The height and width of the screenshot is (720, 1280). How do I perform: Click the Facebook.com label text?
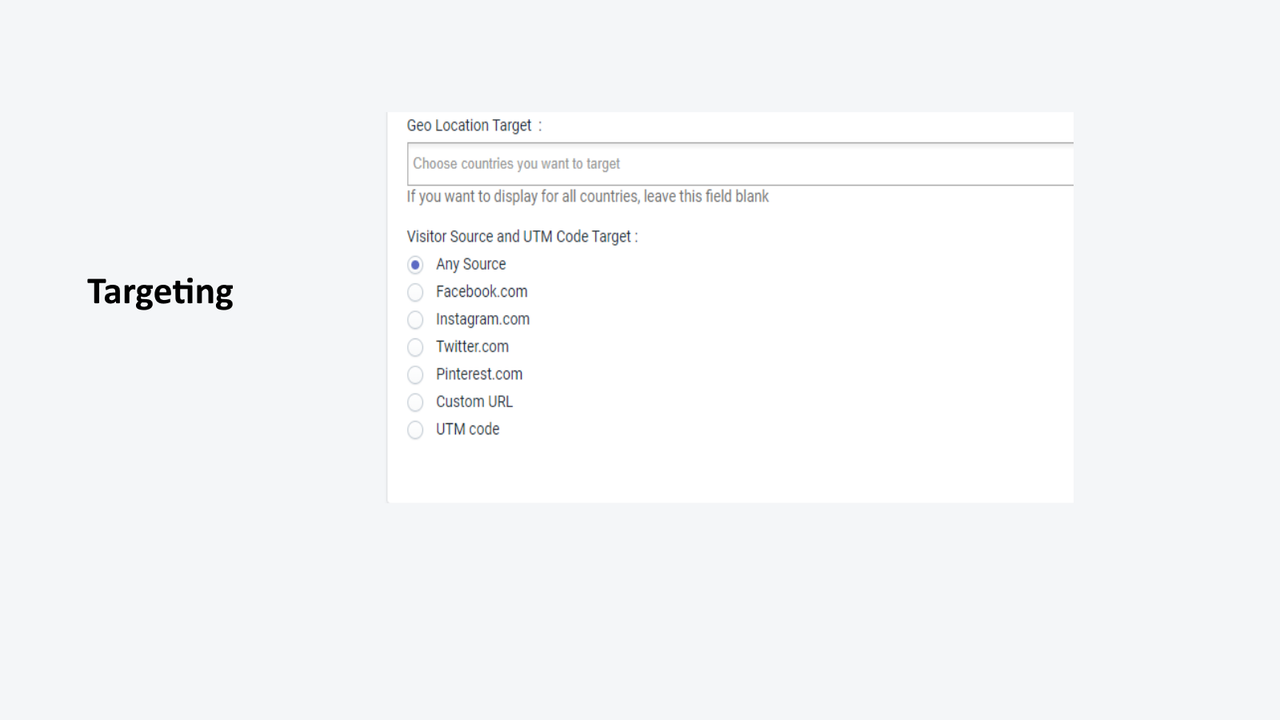tap(481, 291)
